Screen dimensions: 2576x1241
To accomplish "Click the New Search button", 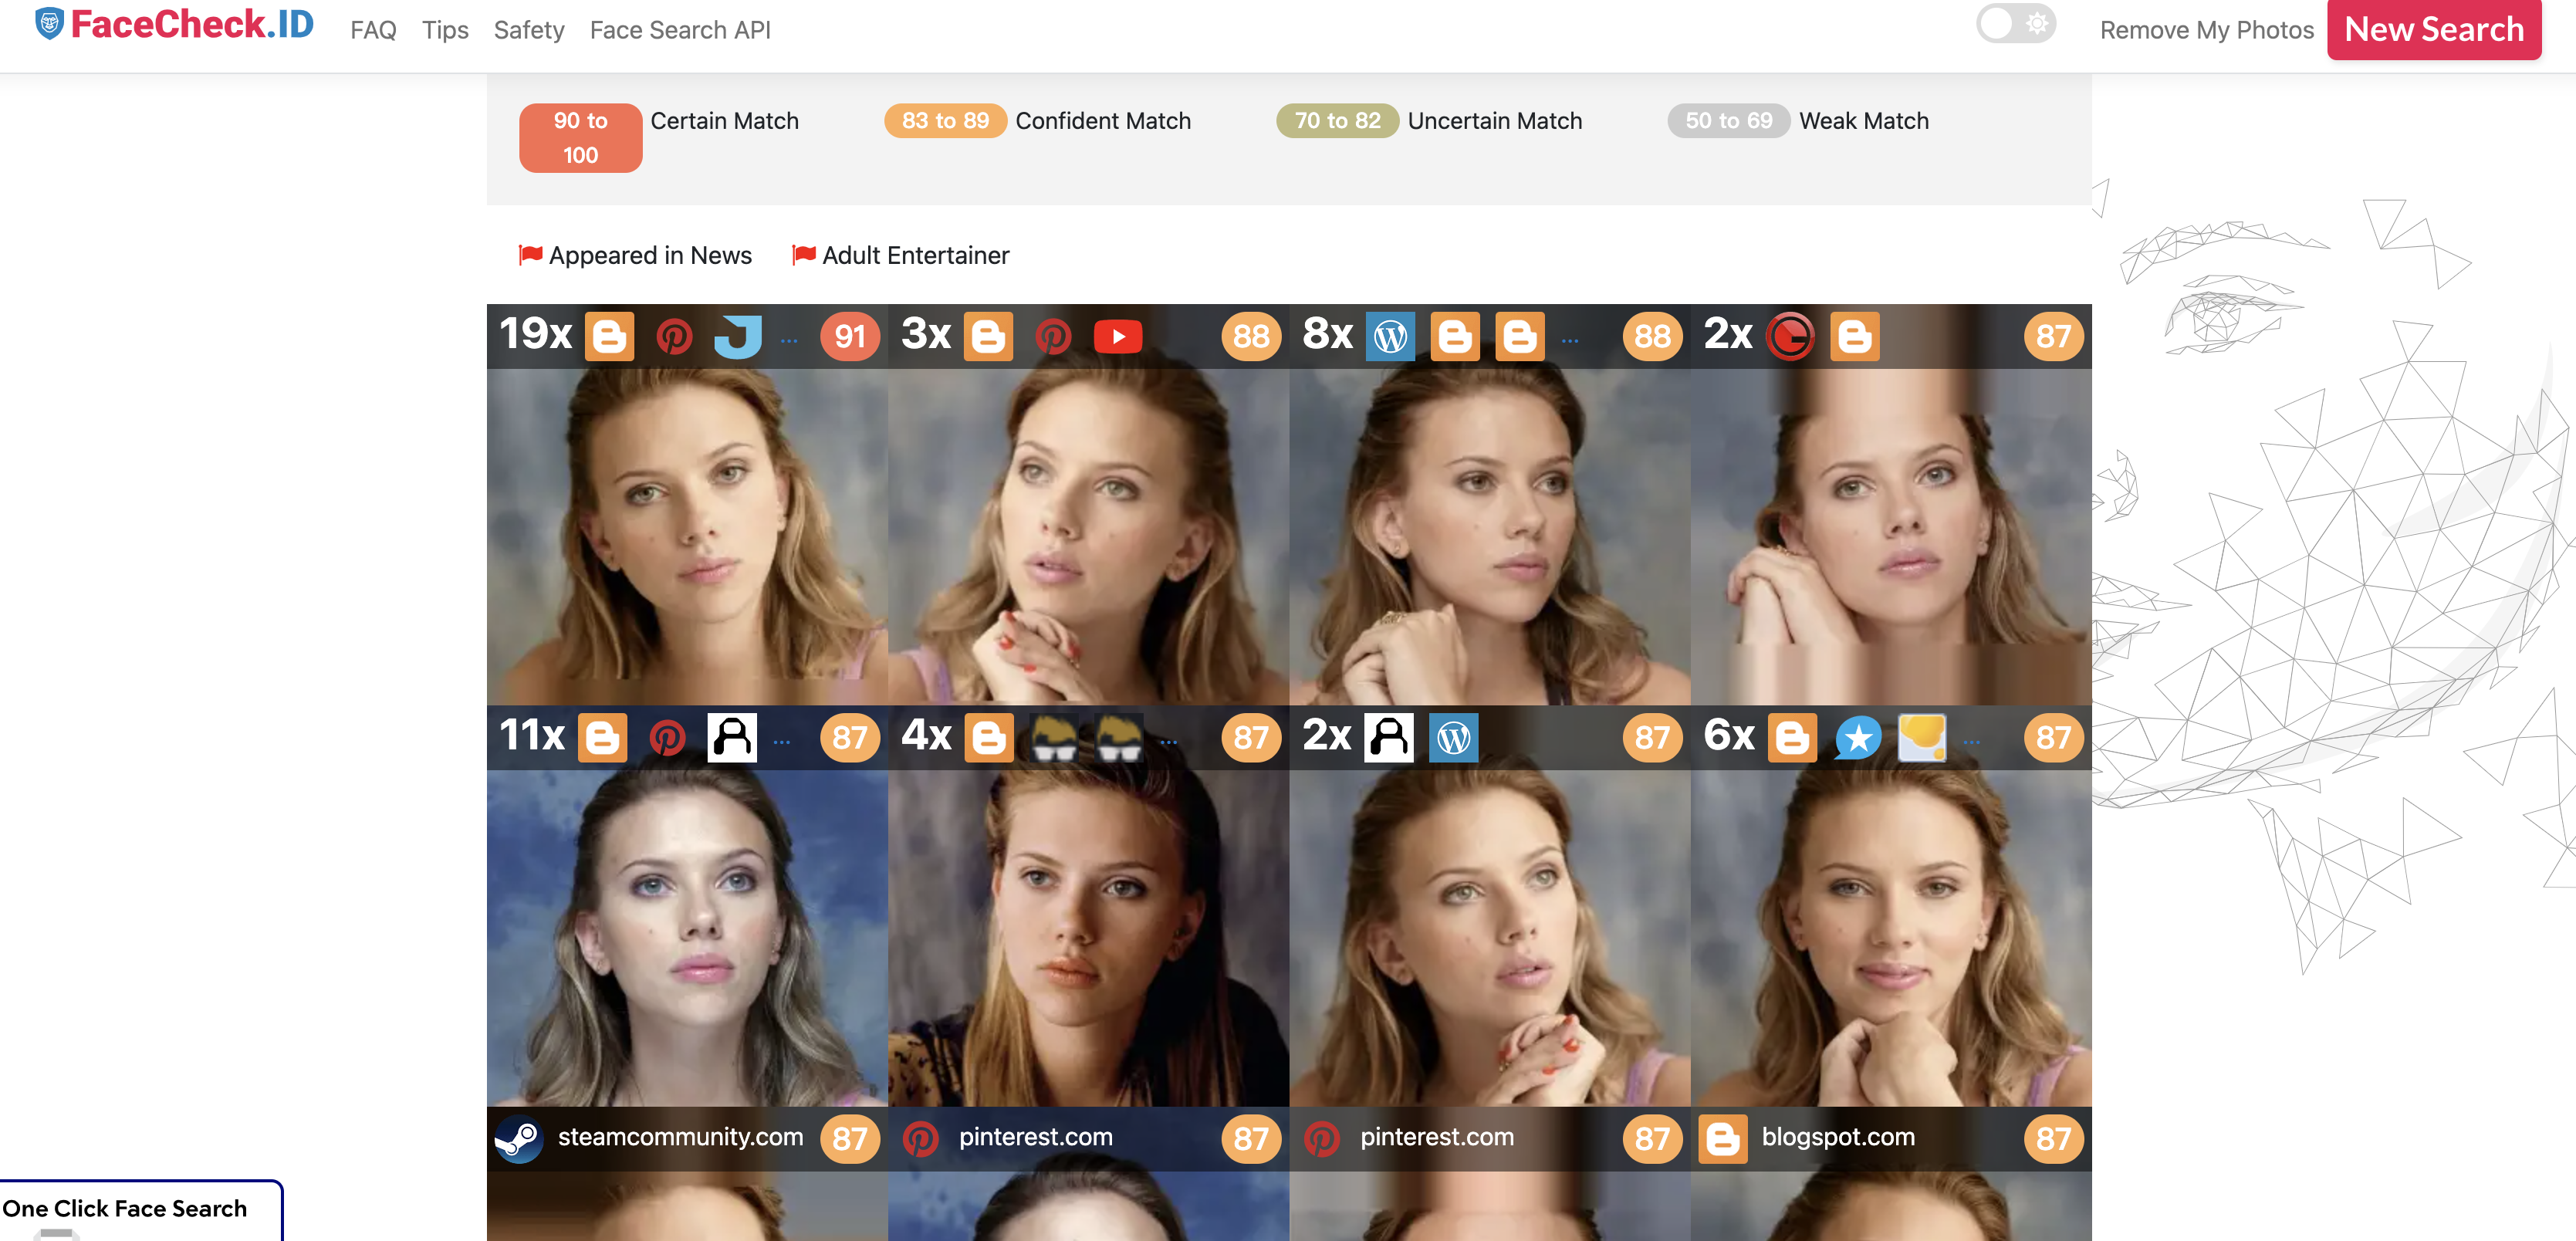I will tap(2433, 30).
